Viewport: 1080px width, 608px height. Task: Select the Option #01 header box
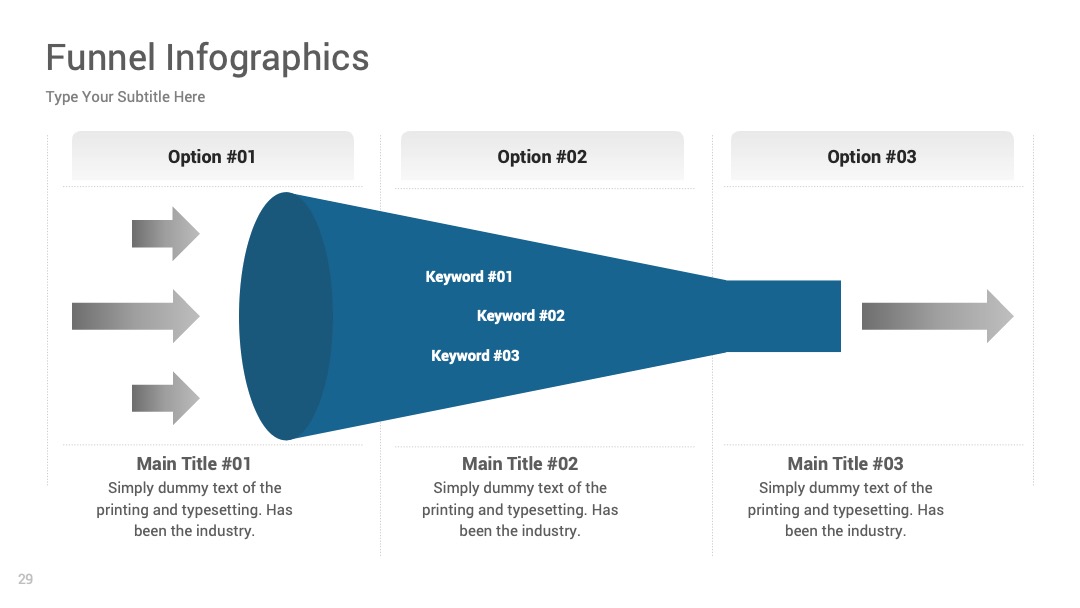(213, 156)
